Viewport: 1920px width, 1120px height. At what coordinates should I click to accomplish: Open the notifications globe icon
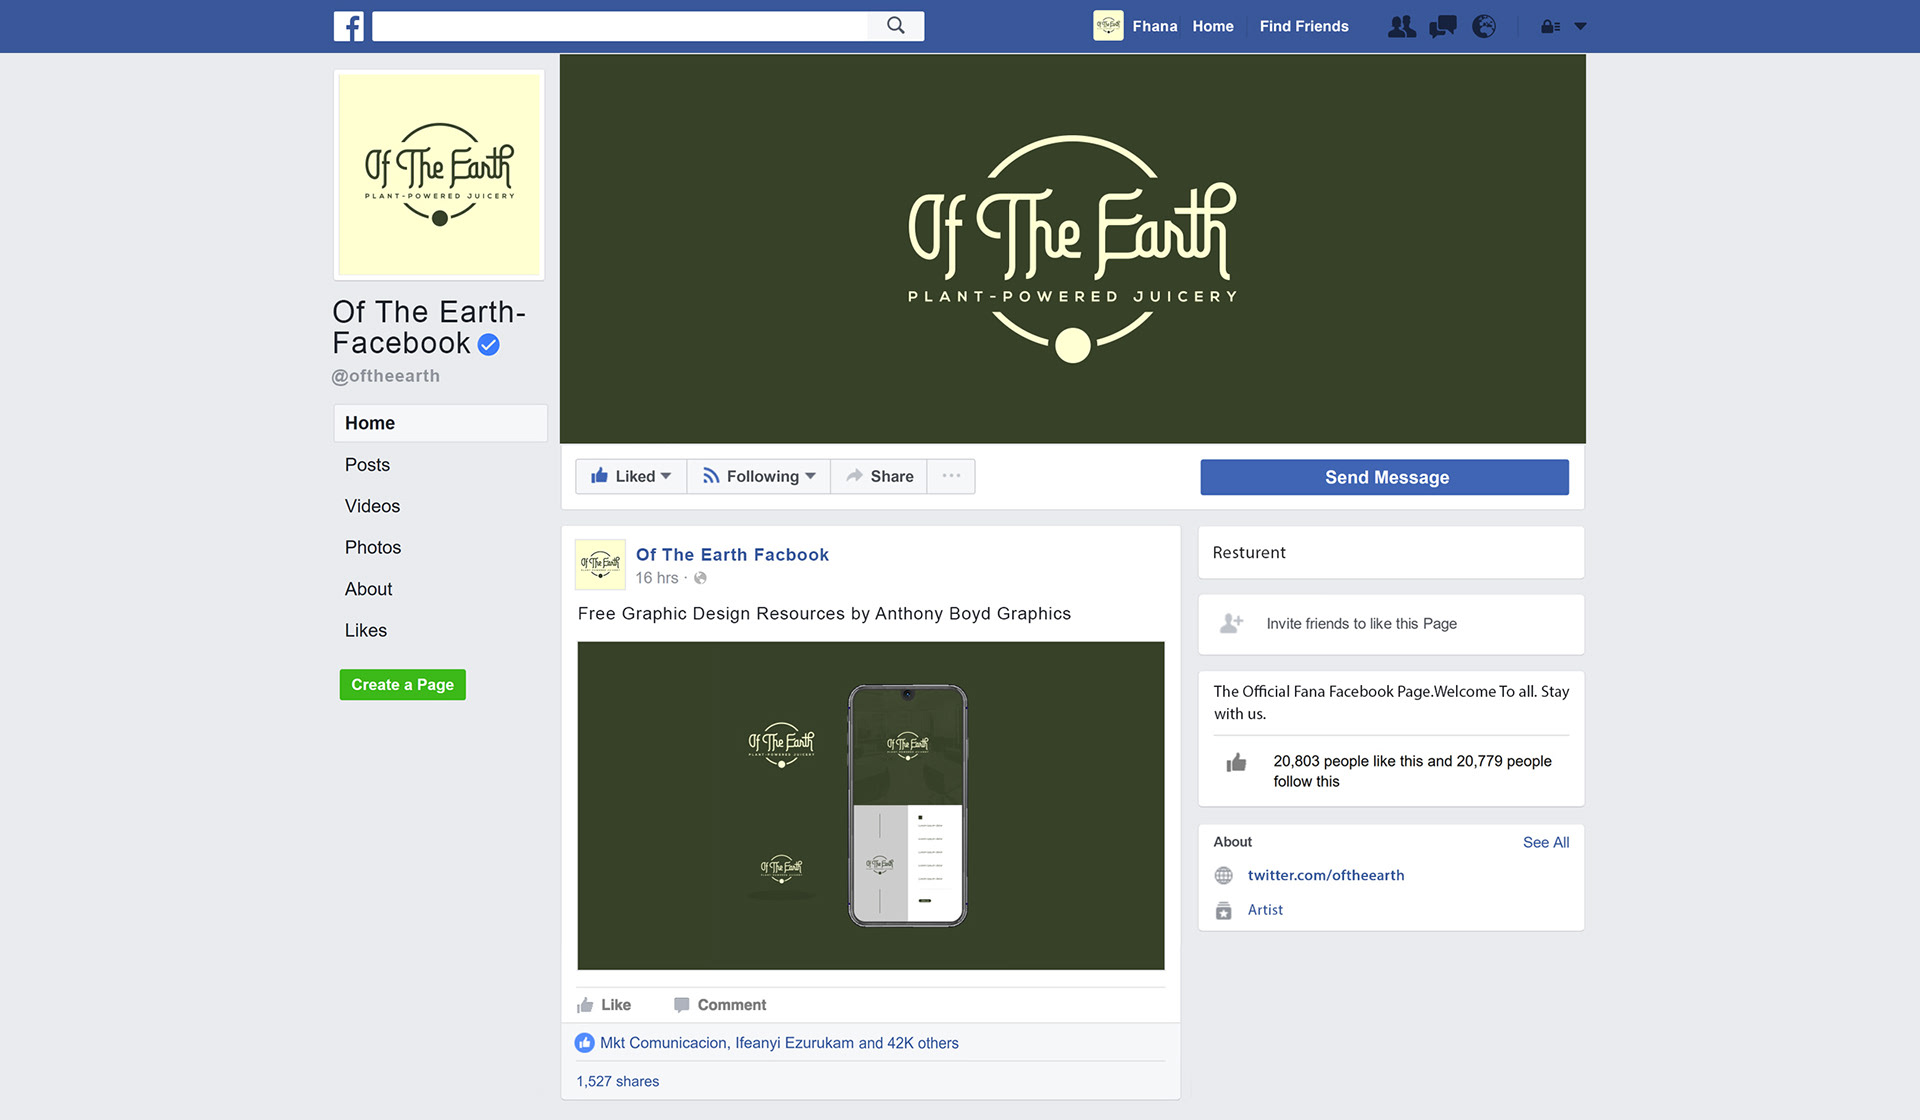[x=1484, y=27]
